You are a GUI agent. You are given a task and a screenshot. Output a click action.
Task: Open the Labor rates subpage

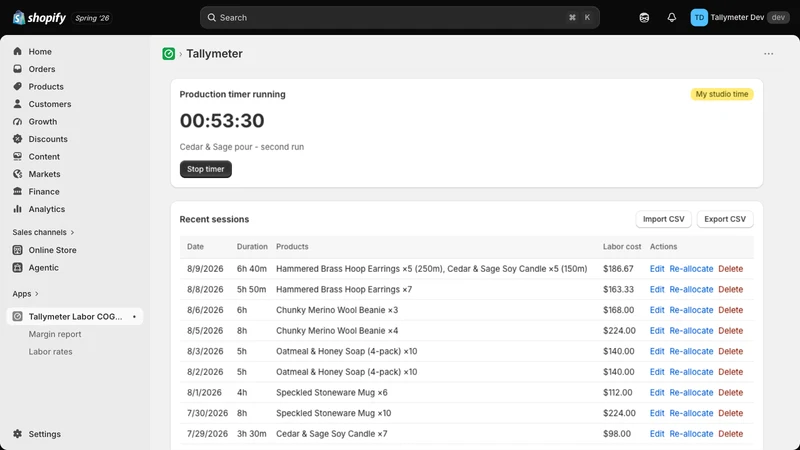point(51,352)
